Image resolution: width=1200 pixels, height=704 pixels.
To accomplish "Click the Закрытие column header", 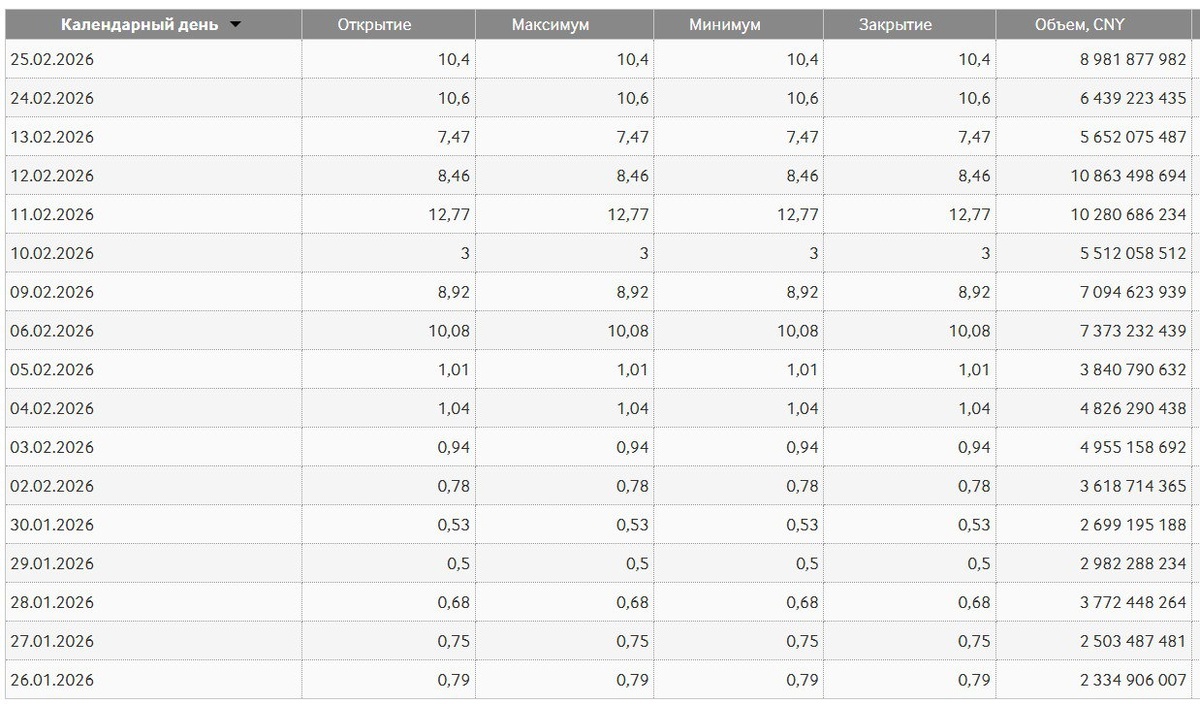I will [909, 25].
